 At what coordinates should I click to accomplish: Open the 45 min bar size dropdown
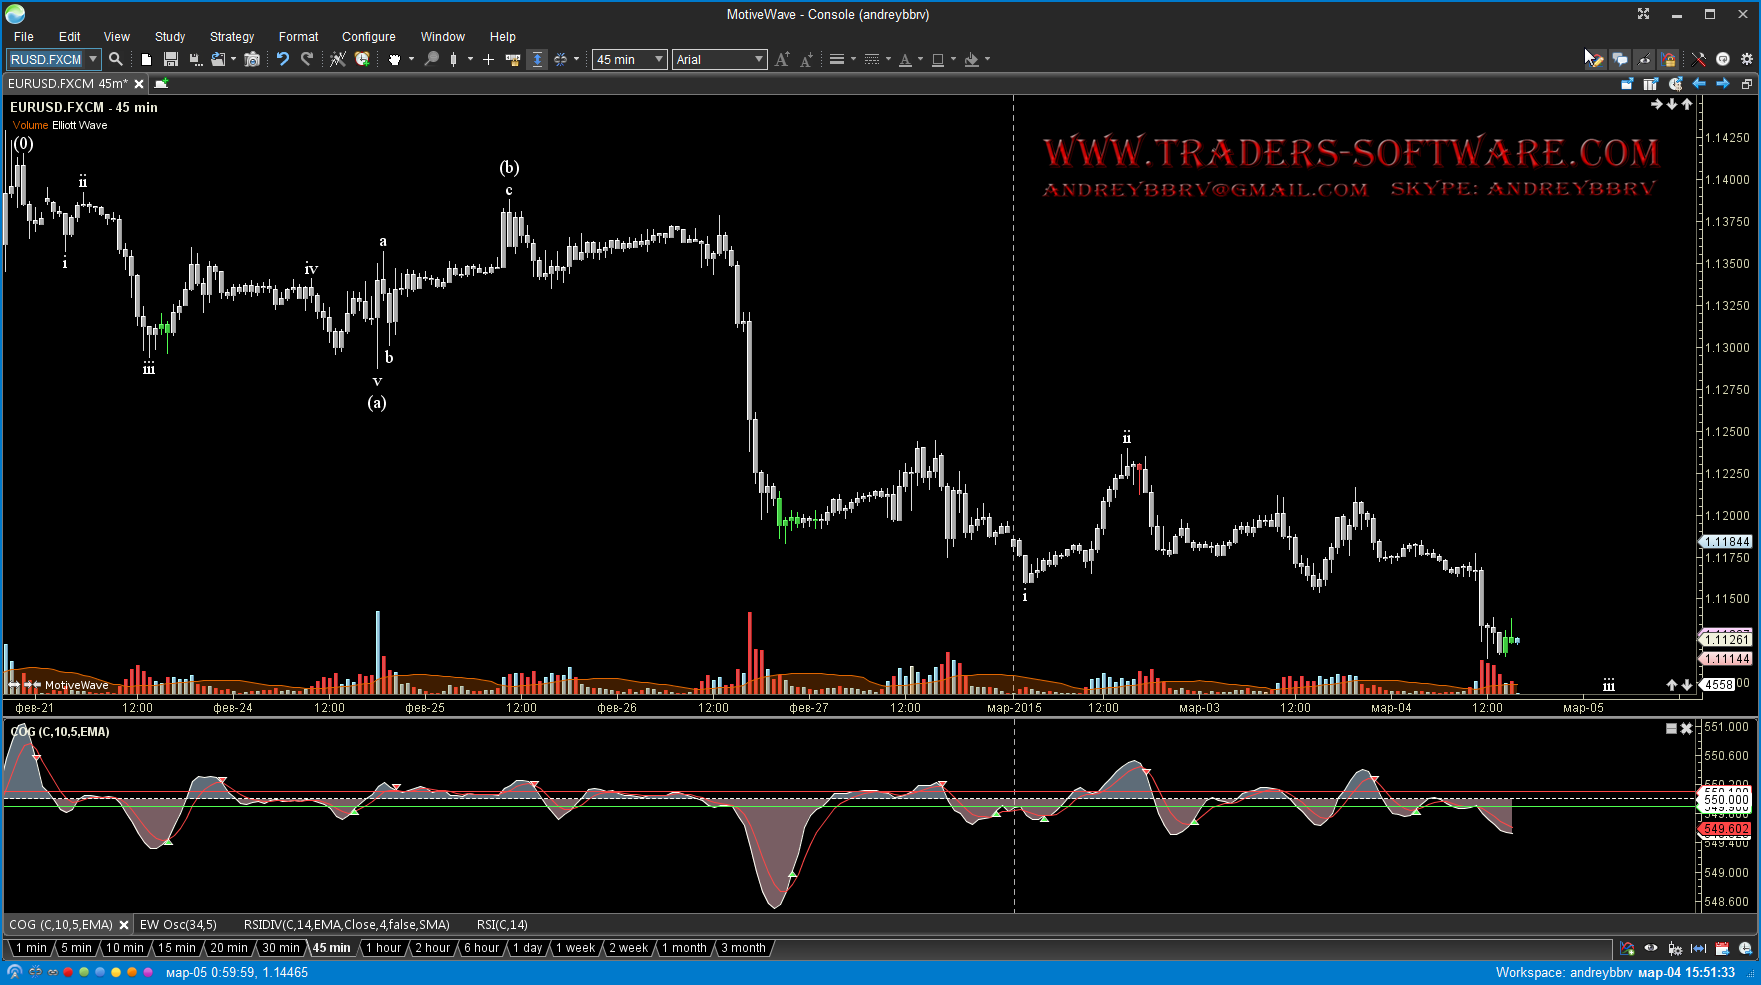658,59
